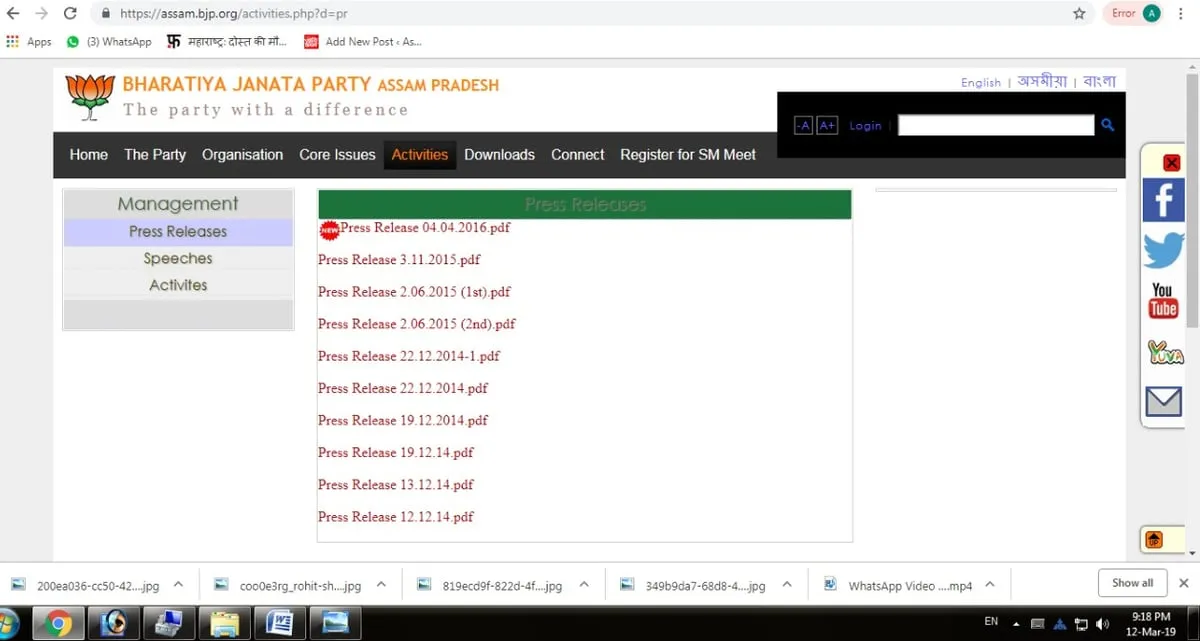Select Activites in Management sidebar

tap(178, 285)
